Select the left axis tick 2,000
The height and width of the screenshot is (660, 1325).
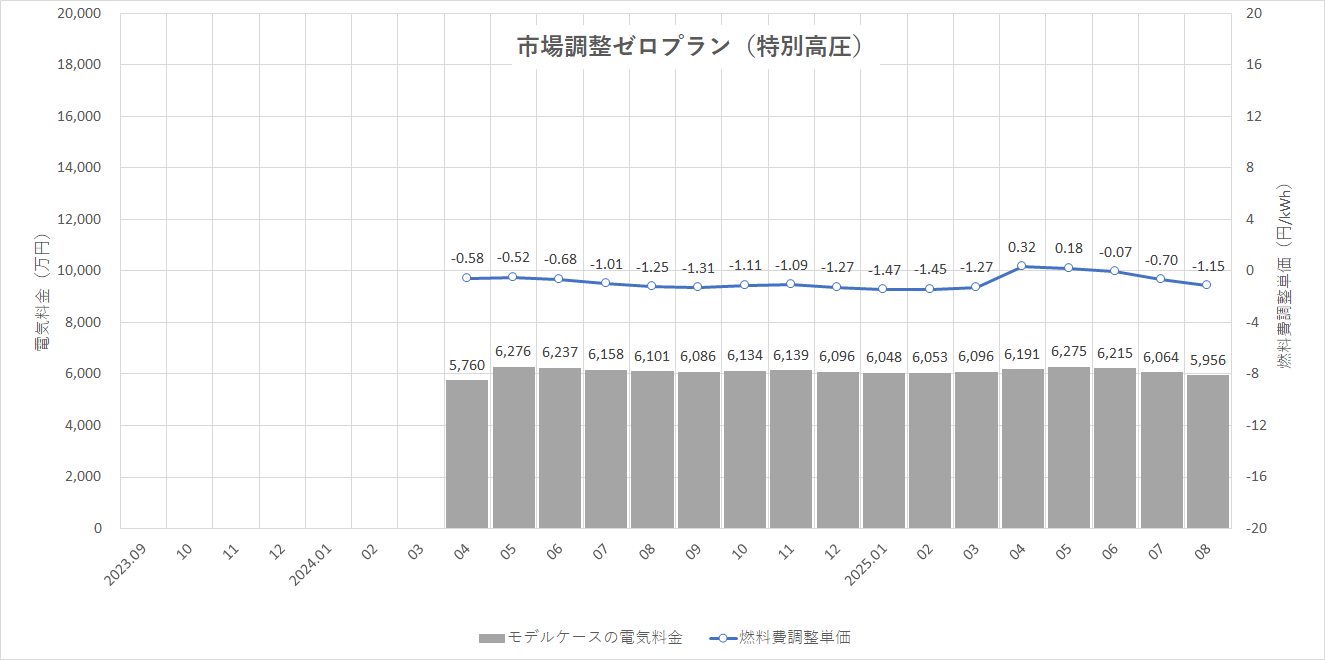[x=85, y=477]
